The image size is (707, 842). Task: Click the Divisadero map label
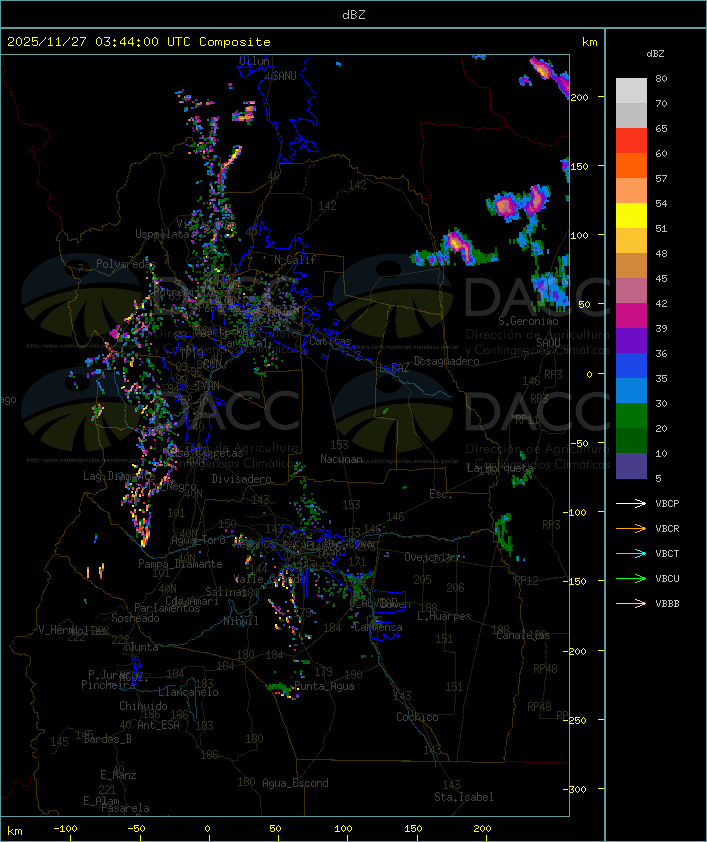pos(241,479)
